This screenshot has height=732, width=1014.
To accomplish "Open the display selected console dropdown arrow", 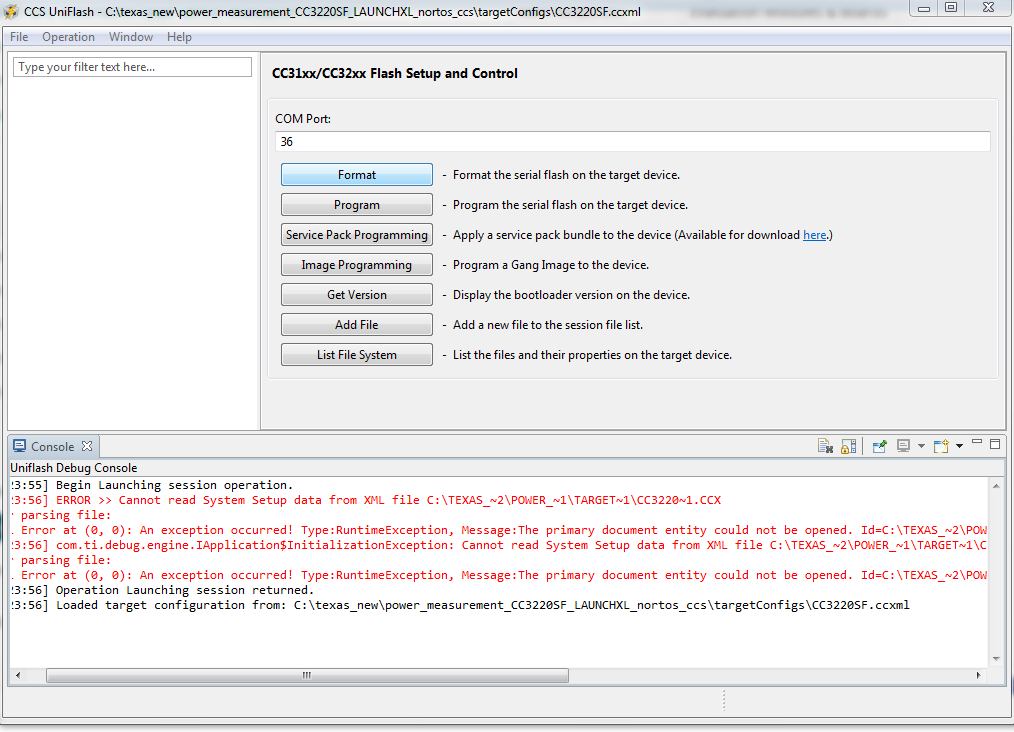I will (922, 446).
